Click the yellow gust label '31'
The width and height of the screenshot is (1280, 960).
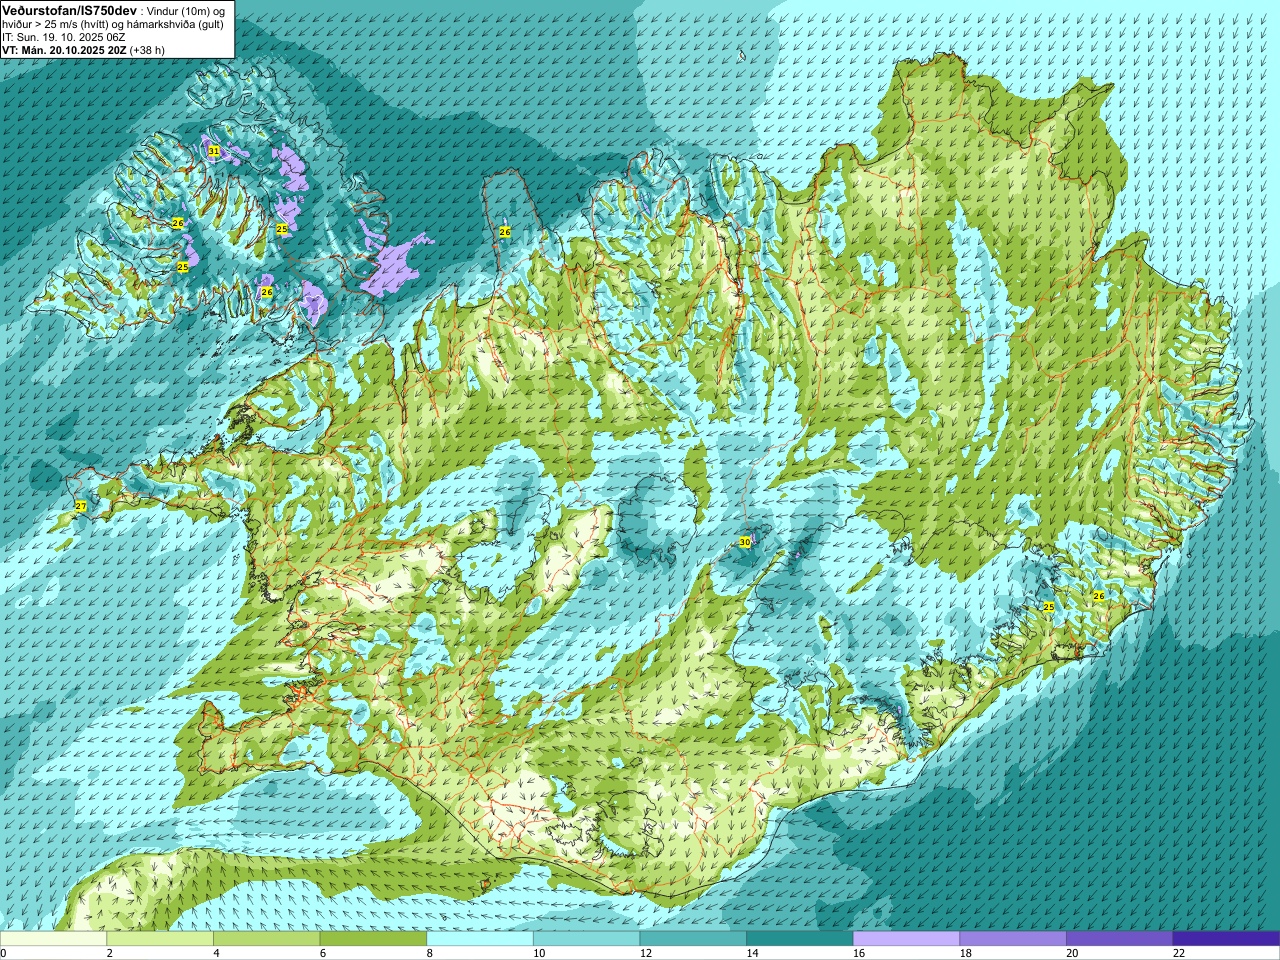point(214,151)
